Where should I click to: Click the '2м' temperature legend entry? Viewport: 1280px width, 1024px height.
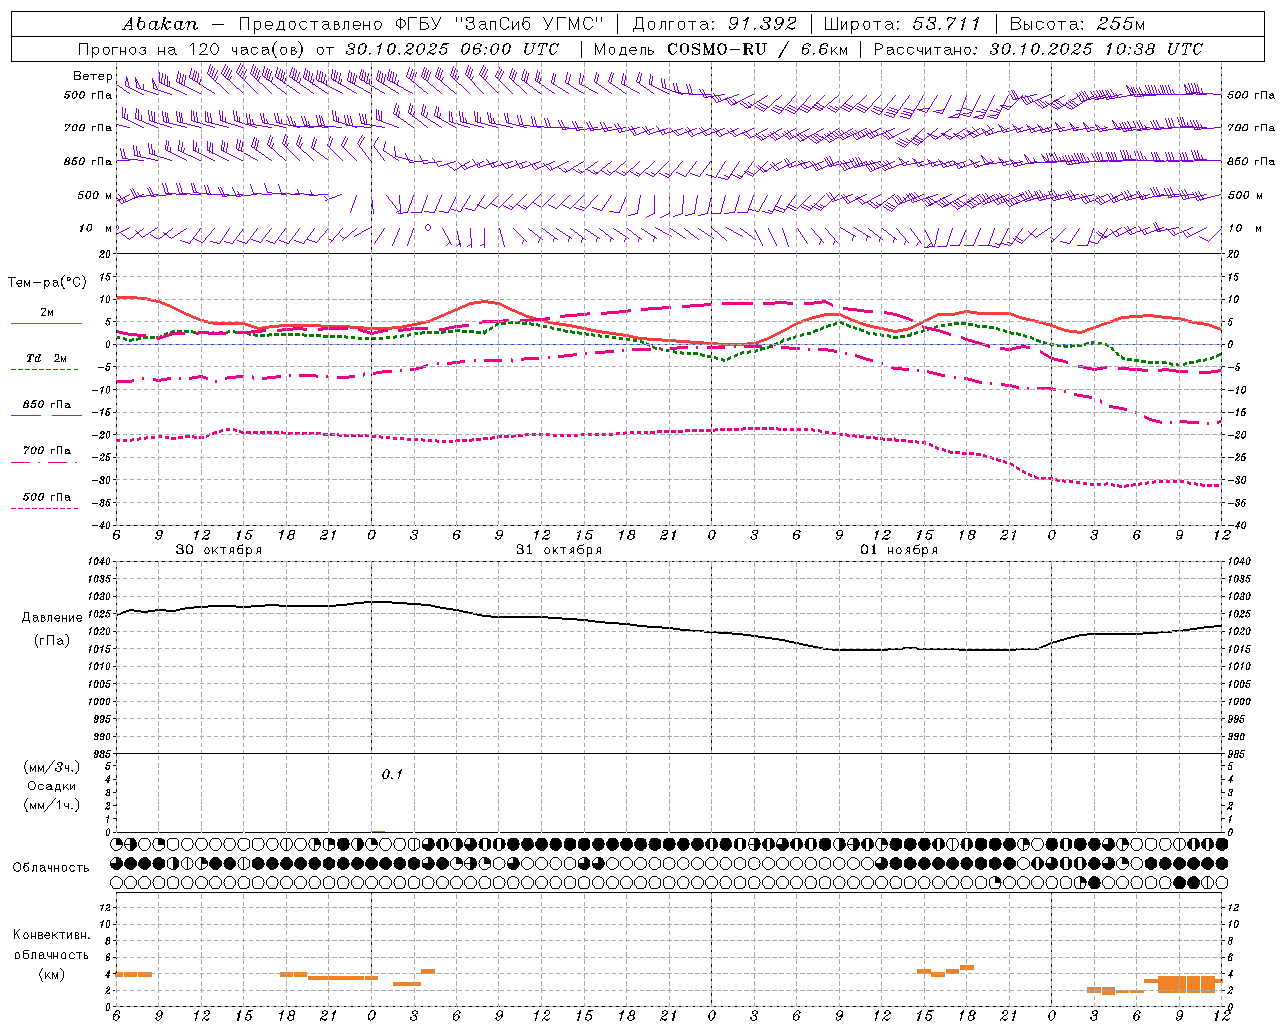47,313
